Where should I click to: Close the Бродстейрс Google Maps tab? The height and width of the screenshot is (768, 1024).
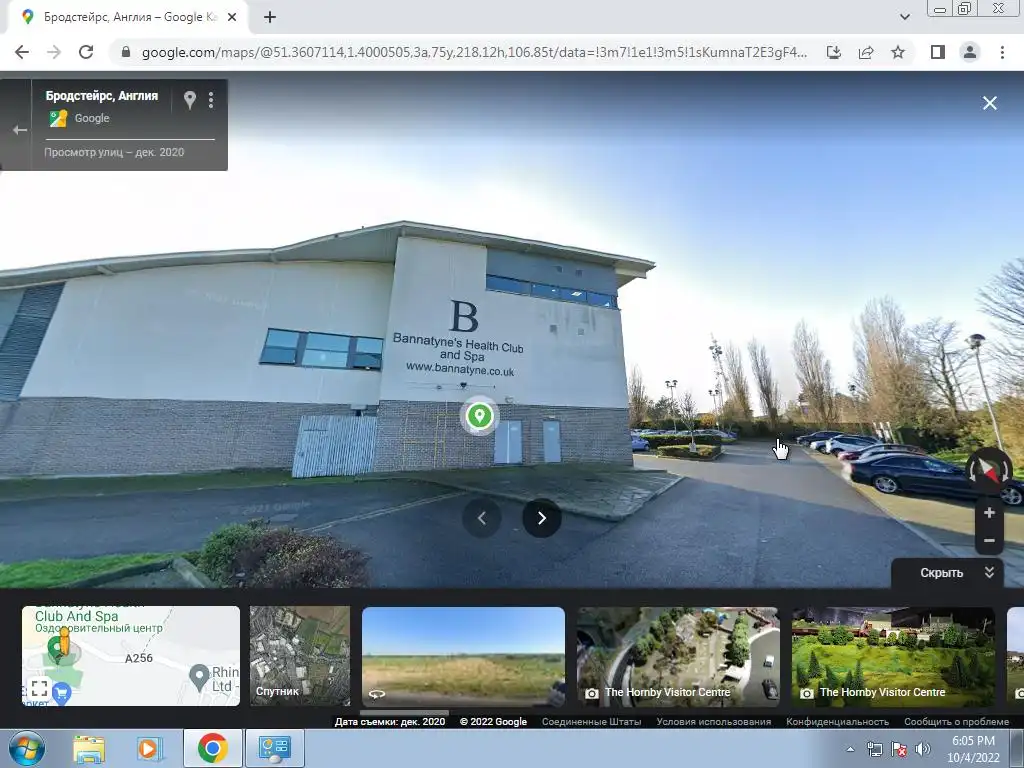[x=232, y=17]
